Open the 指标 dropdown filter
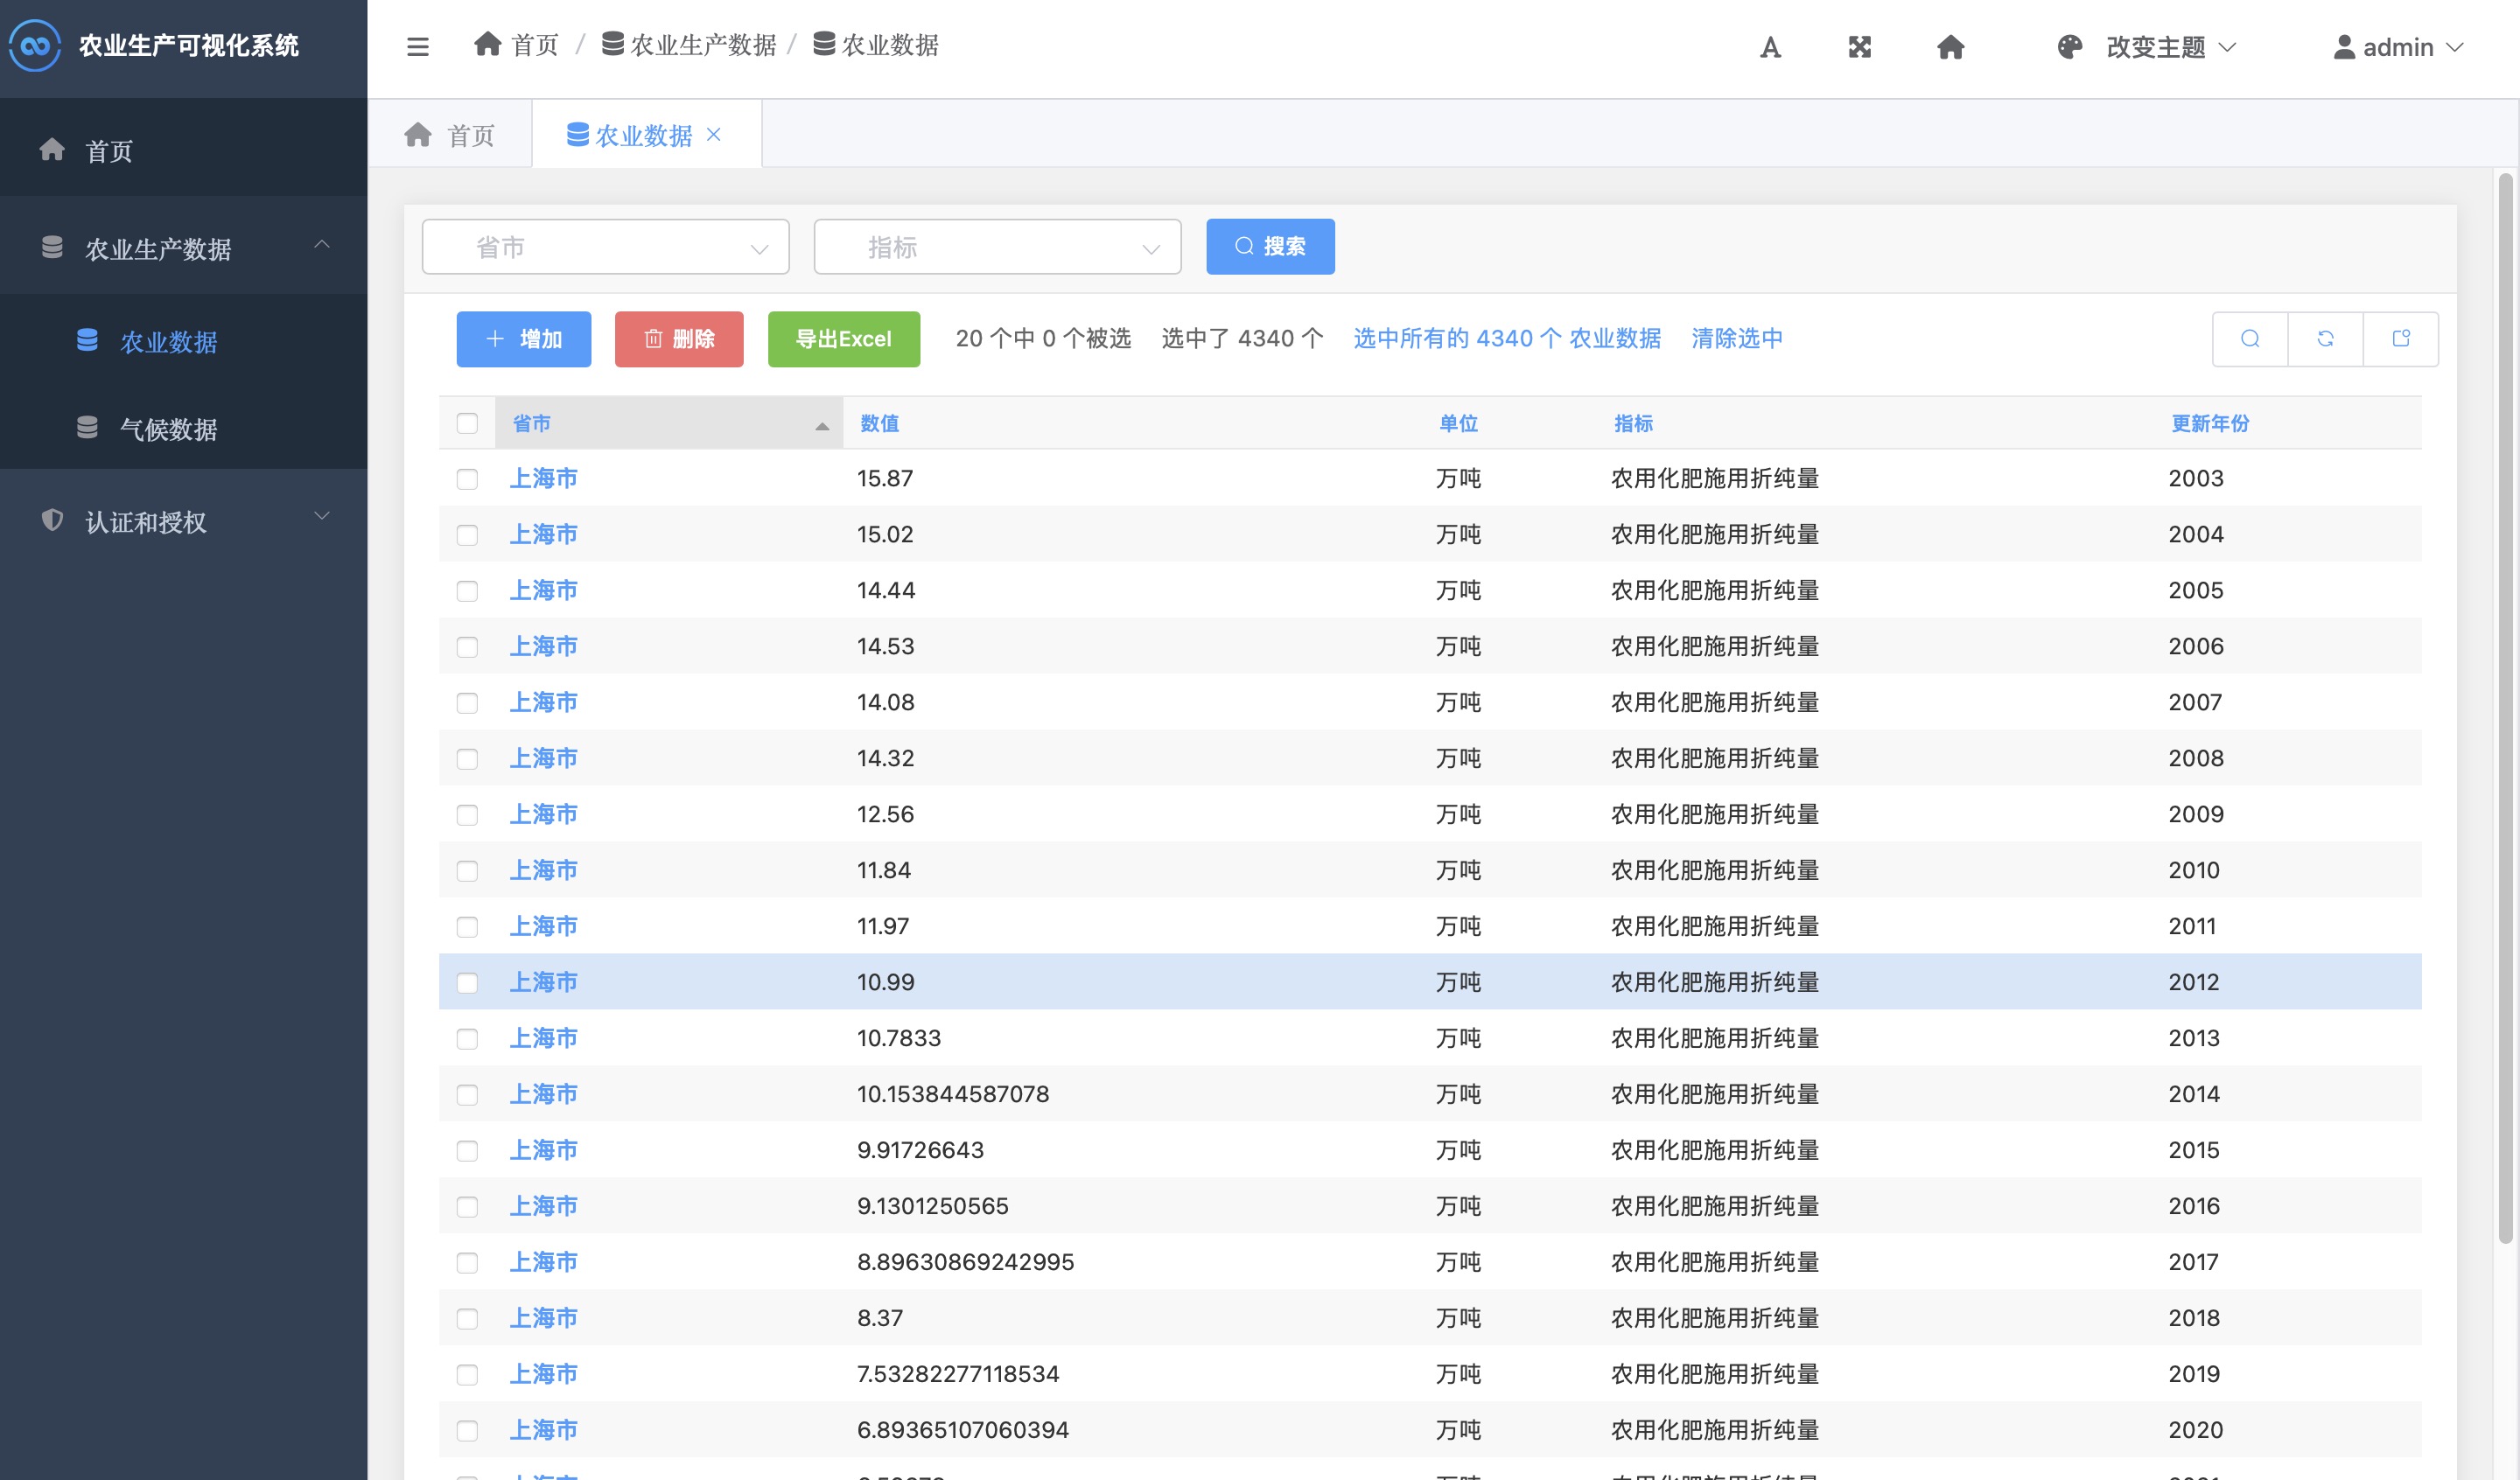 pos(997,247)
